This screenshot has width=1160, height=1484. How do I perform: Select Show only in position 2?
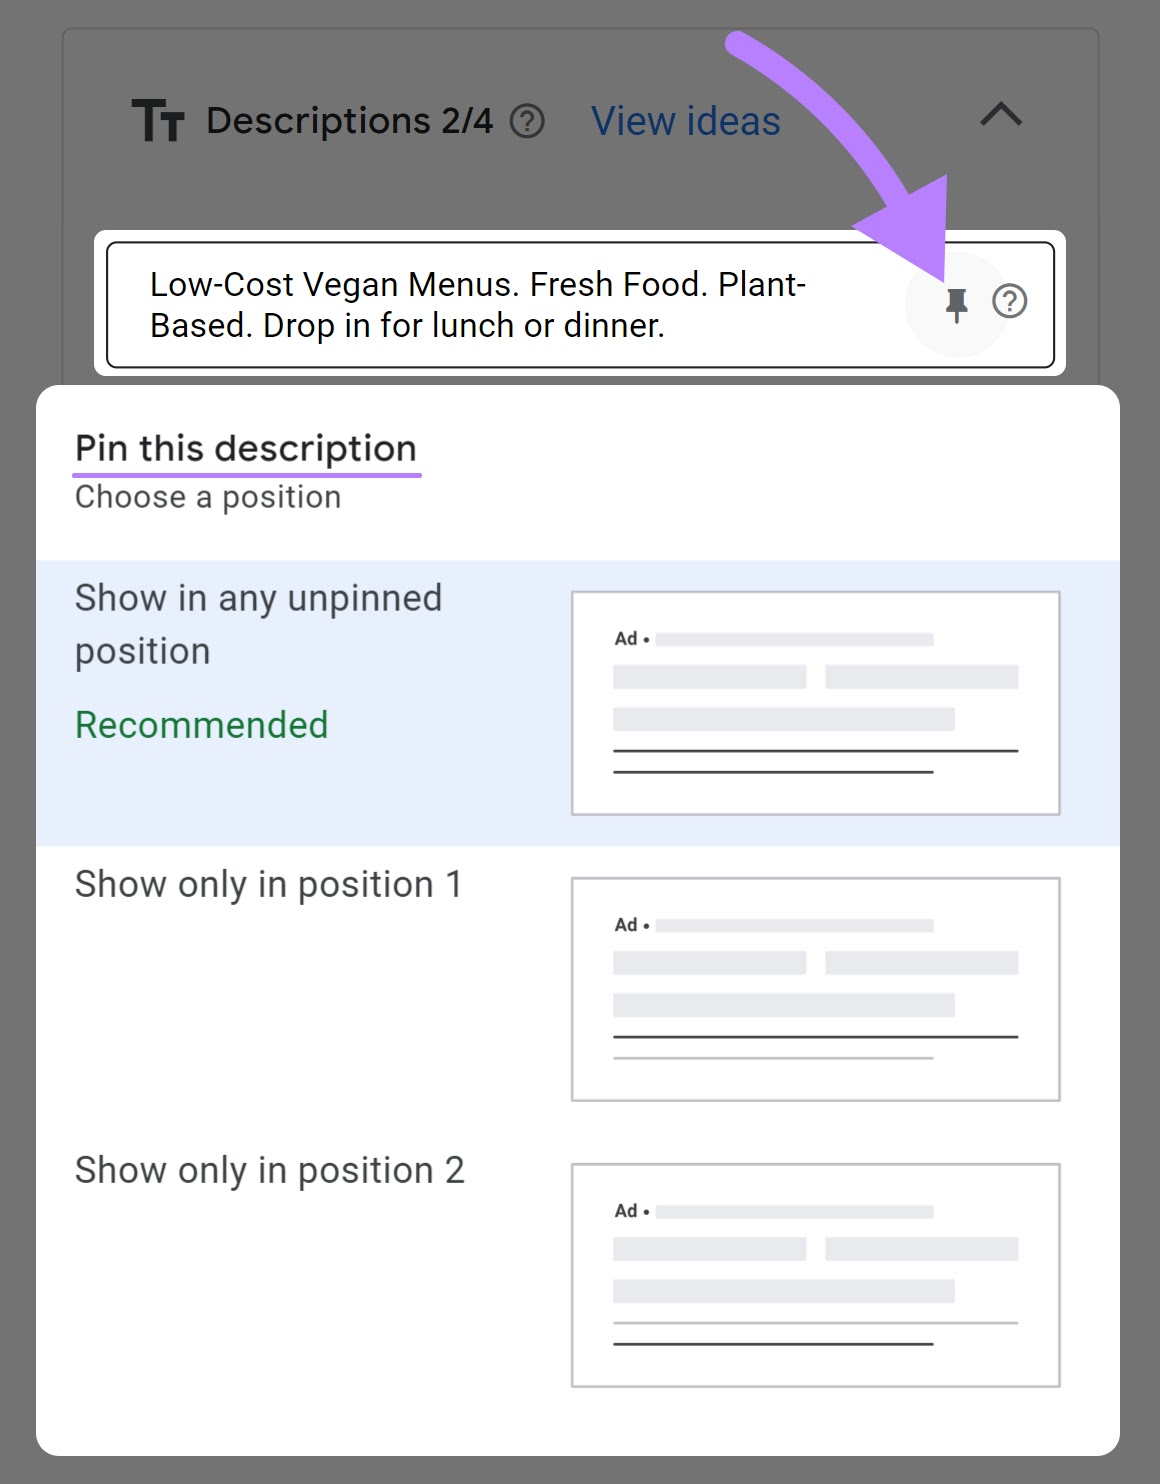270,1170
